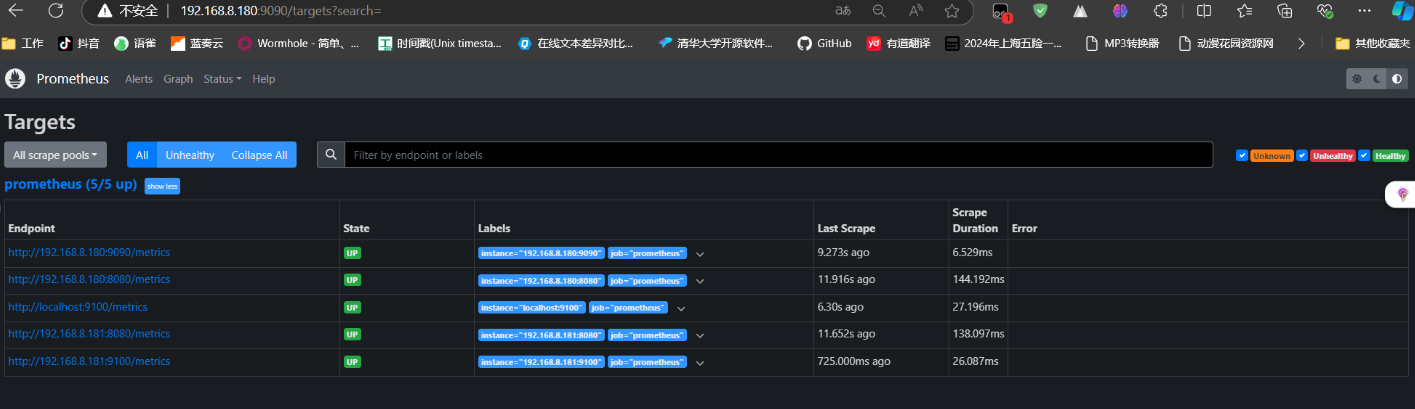Click the Prometheus logo icon

[x=14, y=79]
